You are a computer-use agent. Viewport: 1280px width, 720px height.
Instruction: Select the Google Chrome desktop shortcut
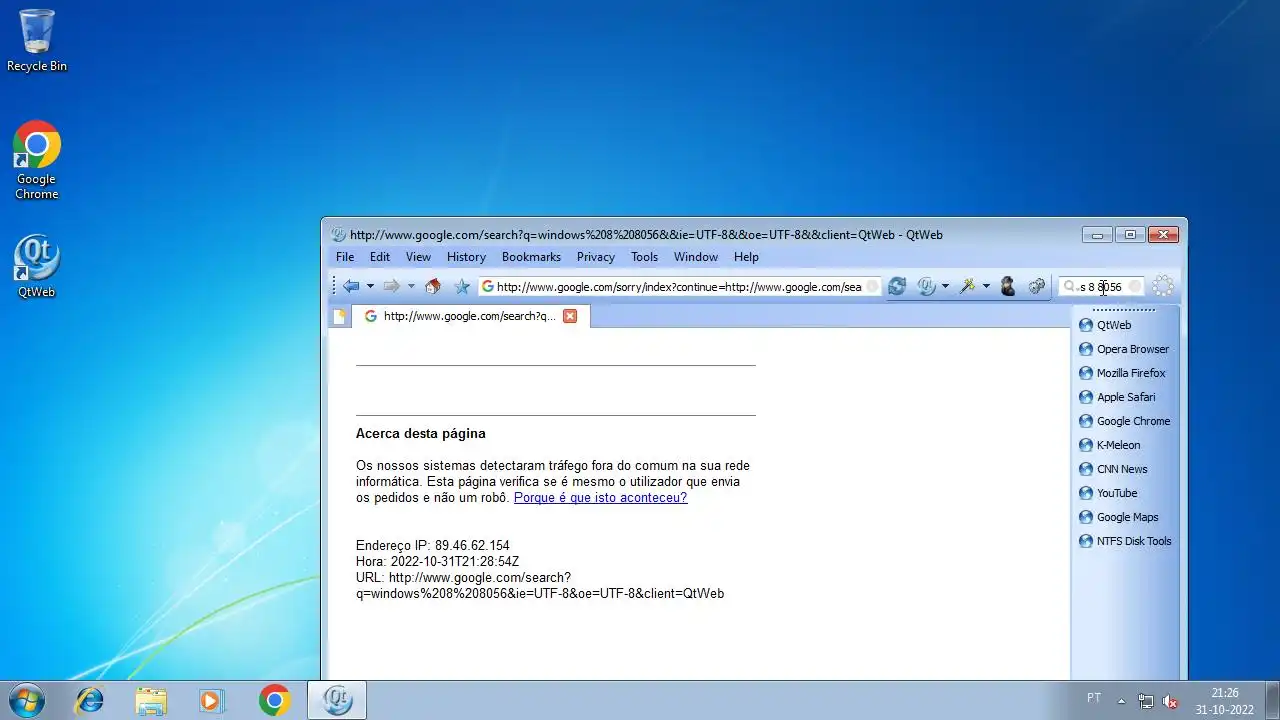(37, 161)
